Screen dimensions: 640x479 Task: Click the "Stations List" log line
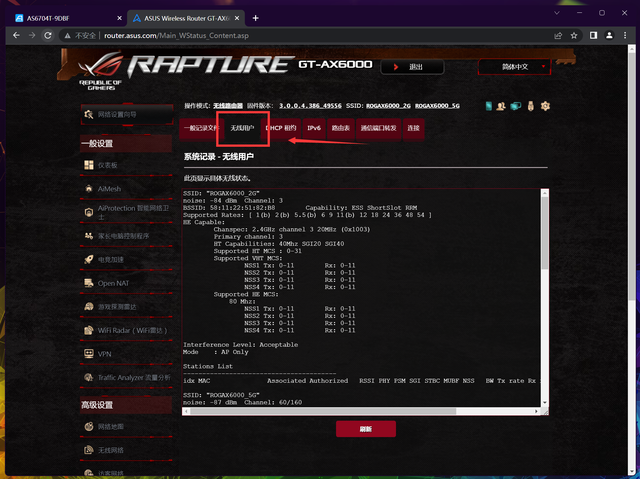pos(208,366)
